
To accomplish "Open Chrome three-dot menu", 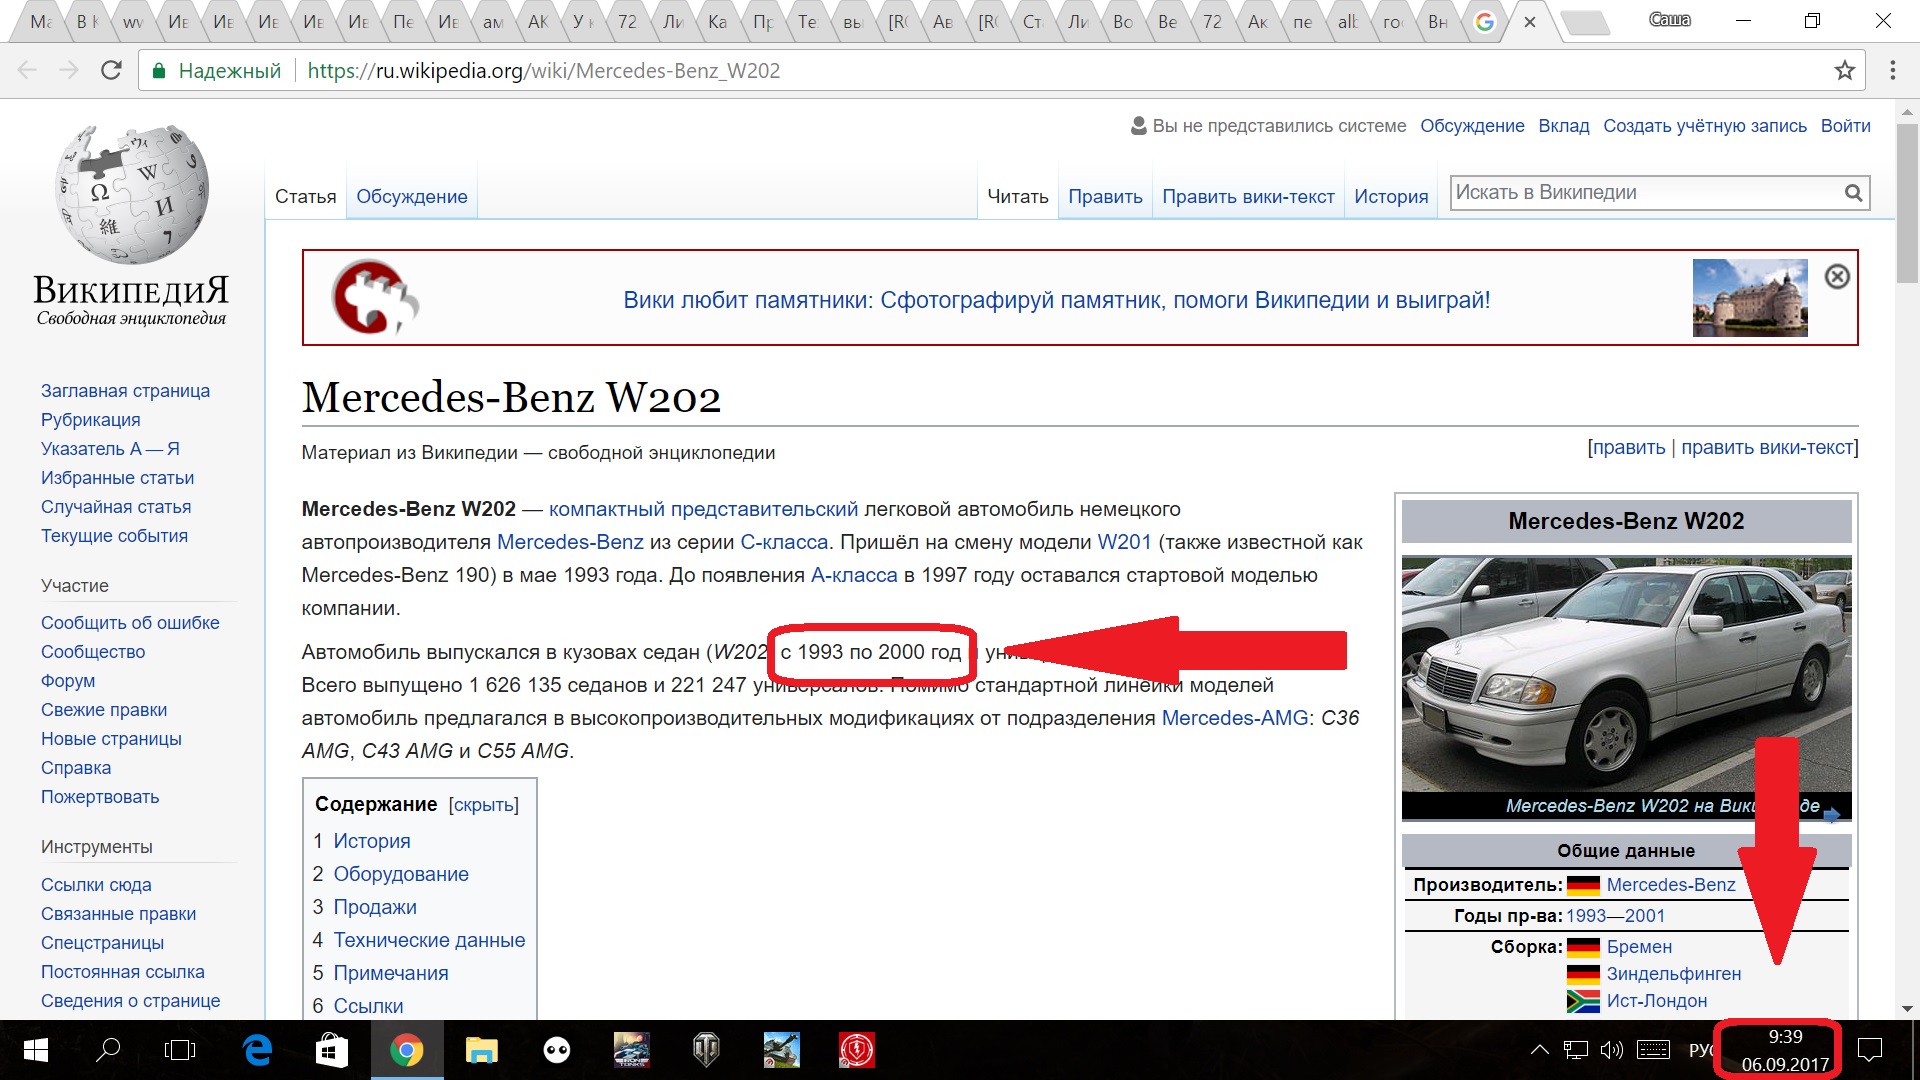I will click(1892, 70).
